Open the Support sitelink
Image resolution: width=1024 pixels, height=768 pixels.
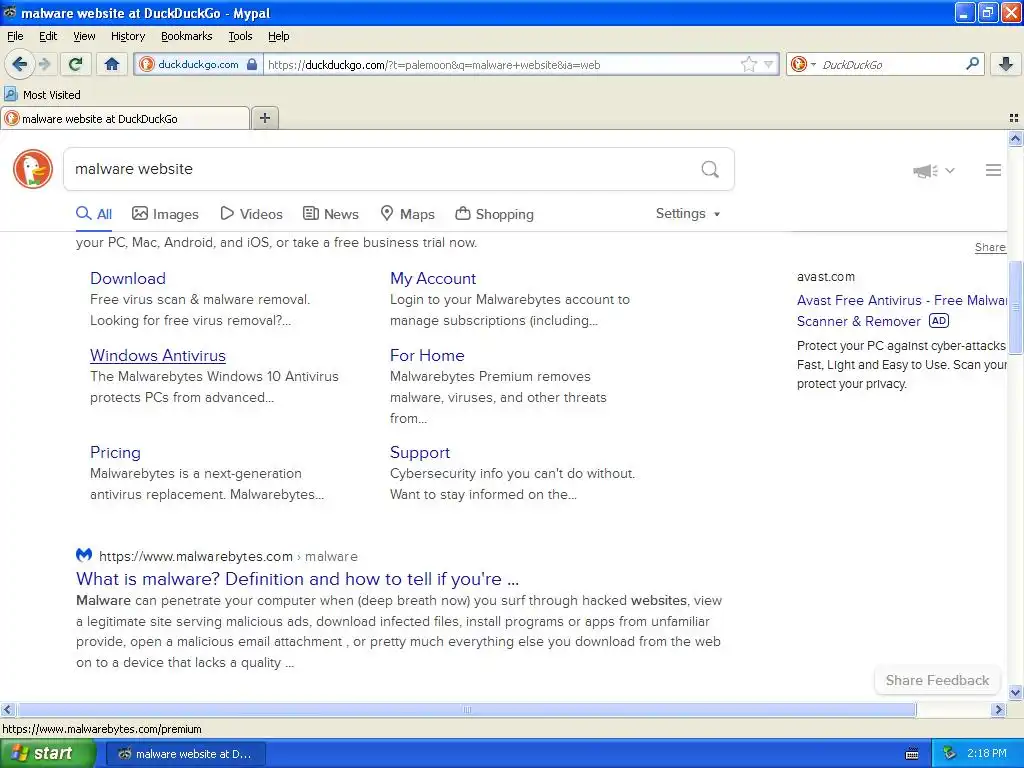420,453
